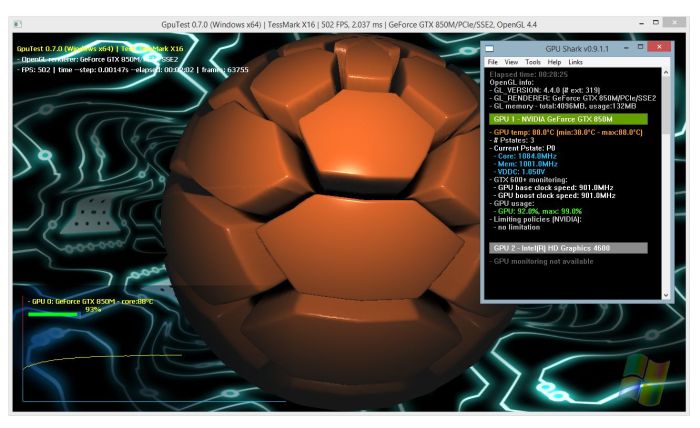
Task: Open the Links menu in GPU Shark
Action: (x=575, y=62)
